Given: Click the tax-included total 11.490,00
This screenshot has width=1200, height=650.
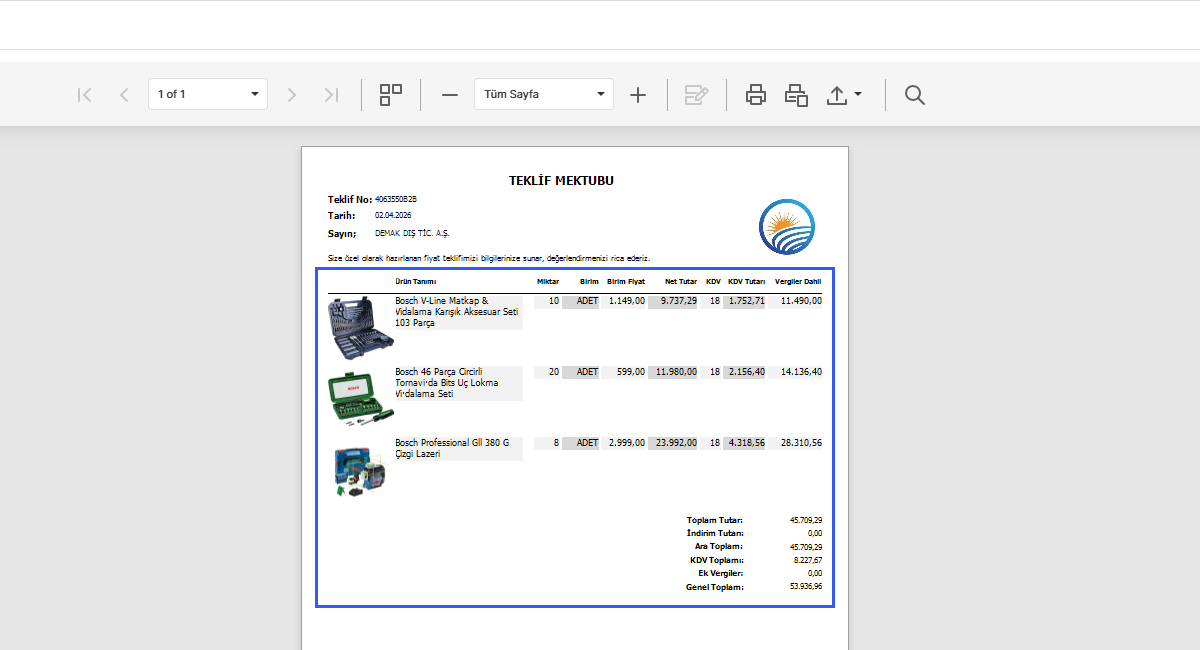Looking at the screenshot, I should [x=801, y=301].
